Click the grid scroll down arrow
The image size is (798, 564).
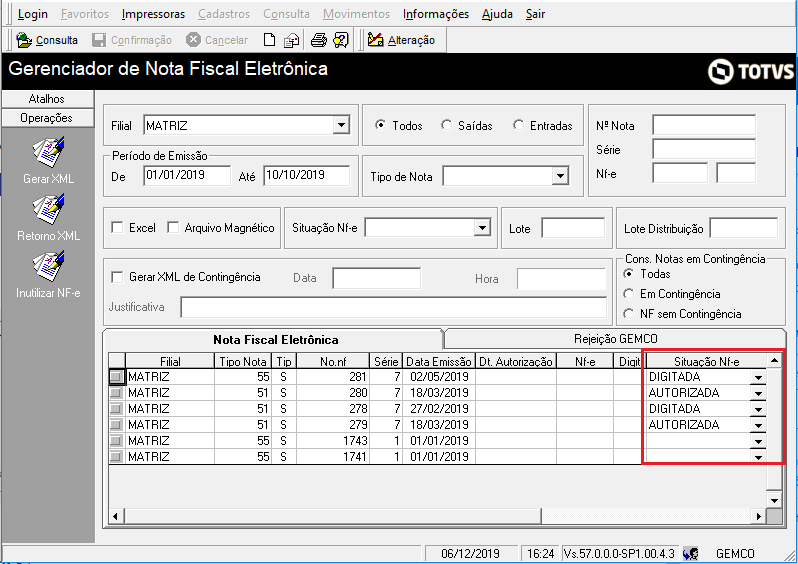774,500
